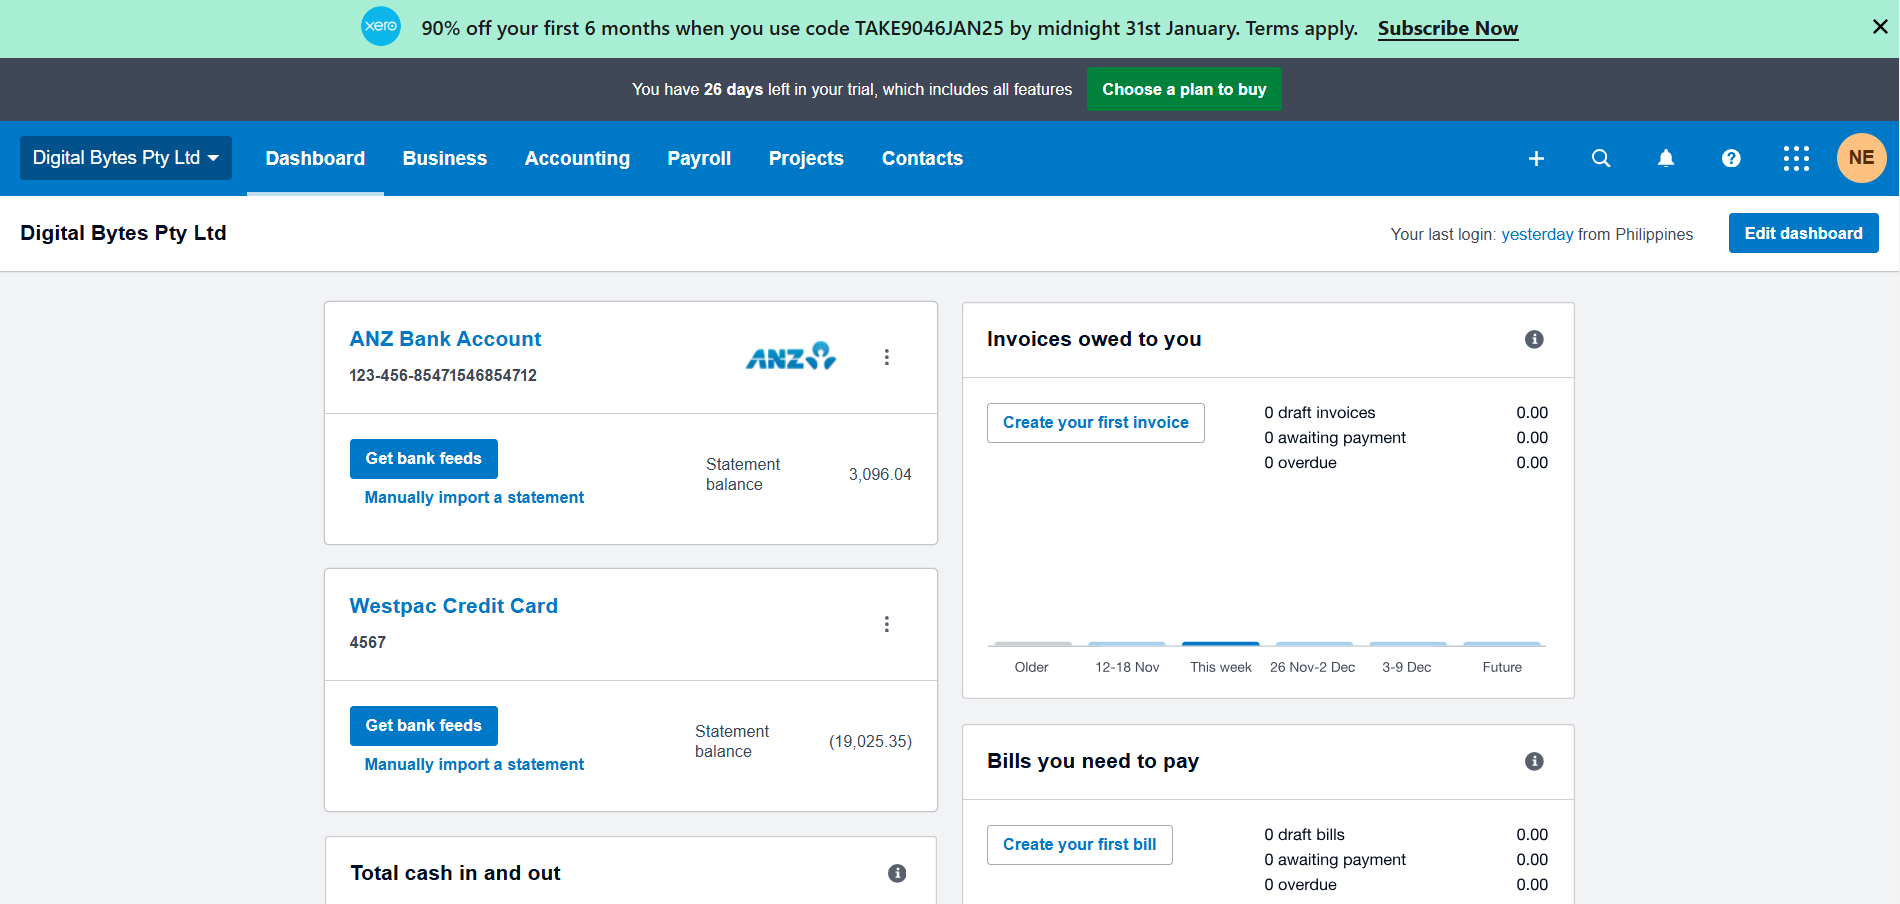Show info for Bills you need to pay
The height and width of the screenshot is (904, 1900).
tap(1534, 761)
